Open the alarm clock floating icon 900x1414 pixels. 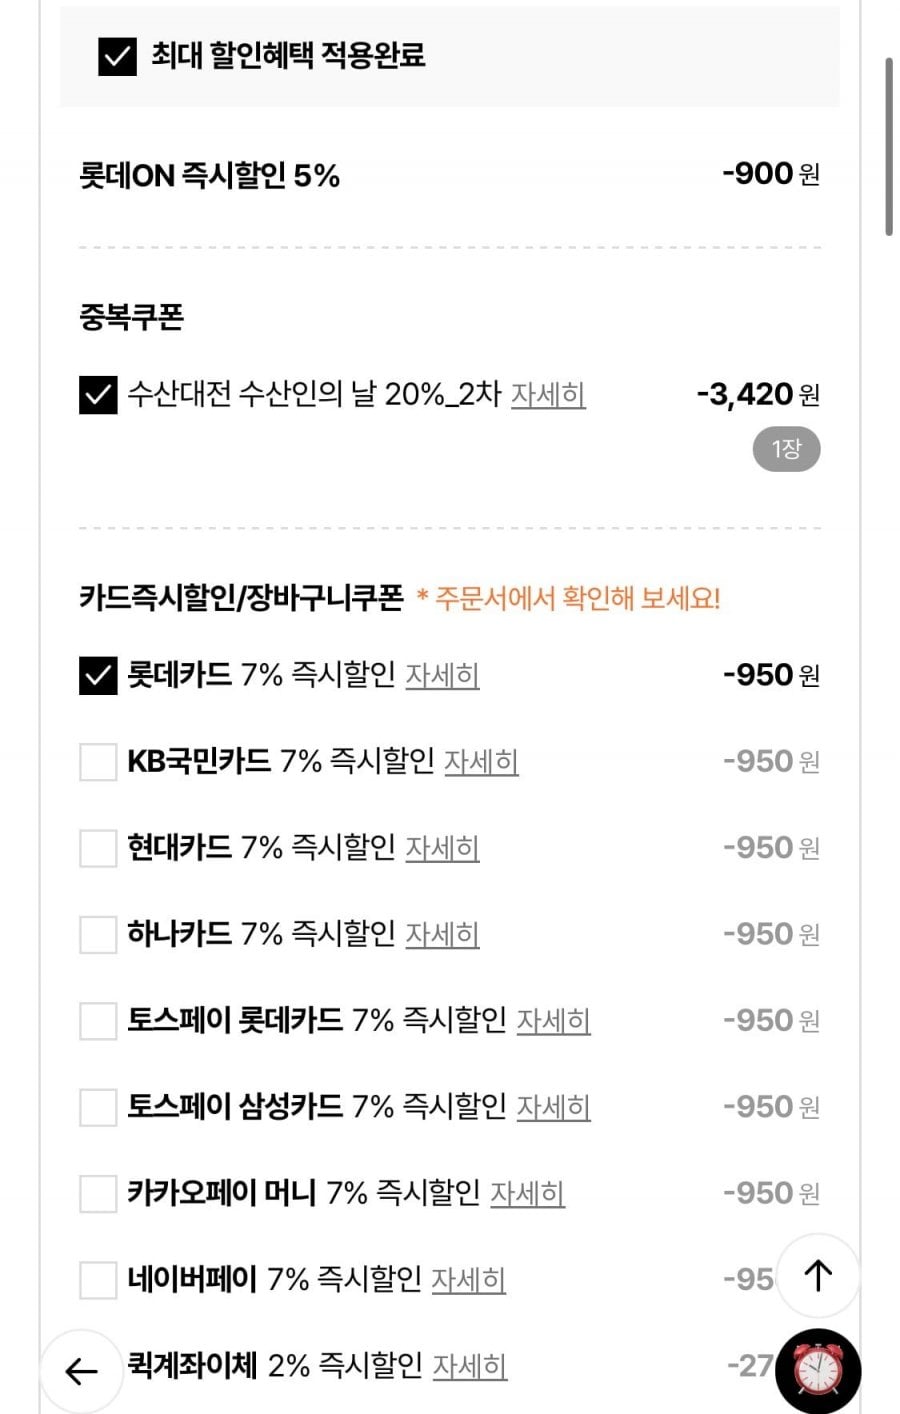point(818,1371)
